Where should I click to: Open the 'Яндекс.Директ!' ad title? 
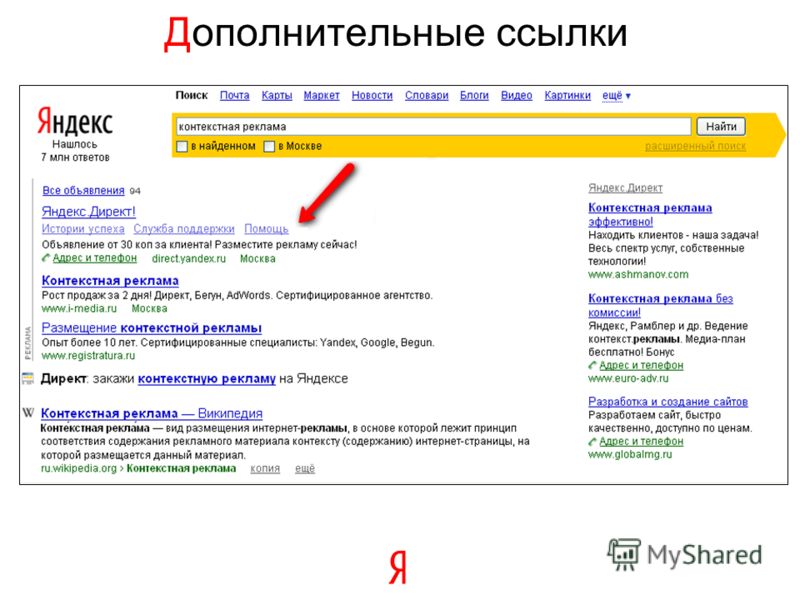tap(89, 211)
